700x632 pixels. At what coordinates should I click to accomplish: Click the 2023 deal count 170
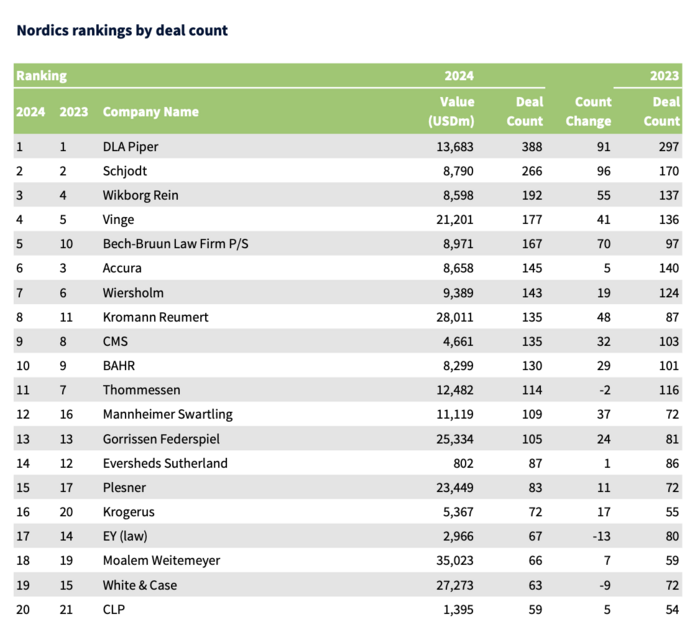(x=669, y=171)
